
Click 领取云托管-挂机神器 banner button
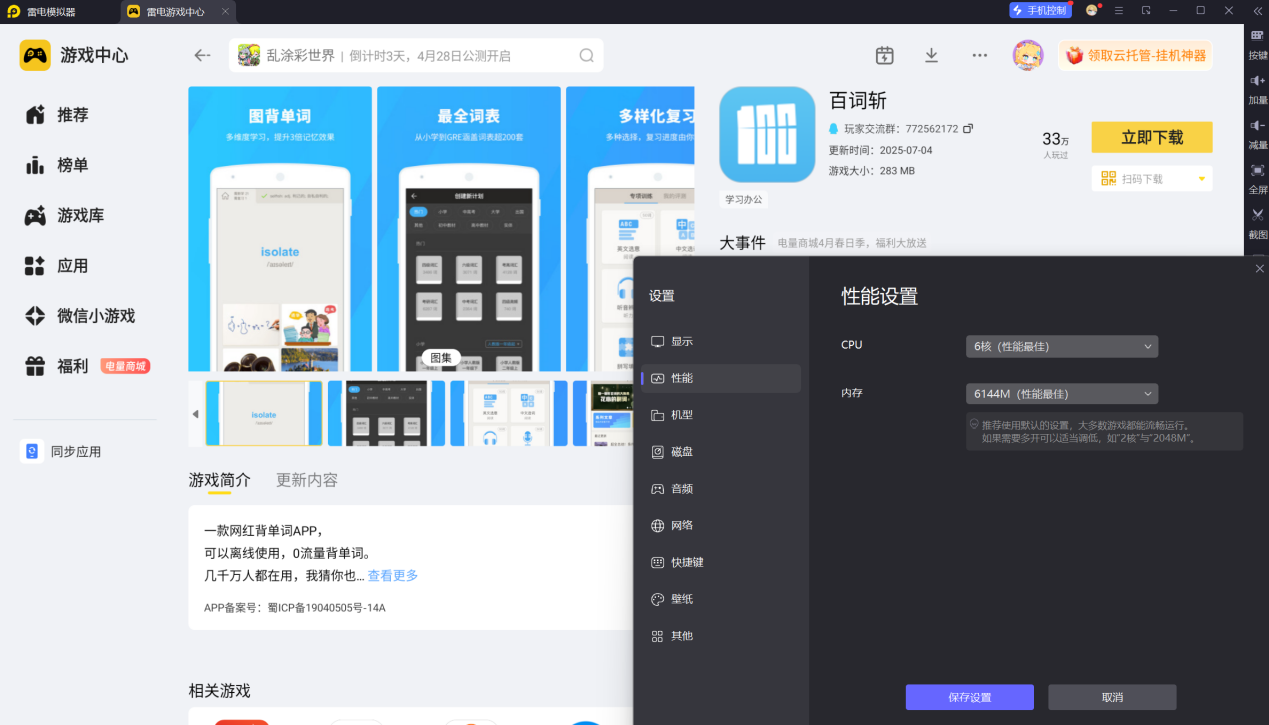1136,55
